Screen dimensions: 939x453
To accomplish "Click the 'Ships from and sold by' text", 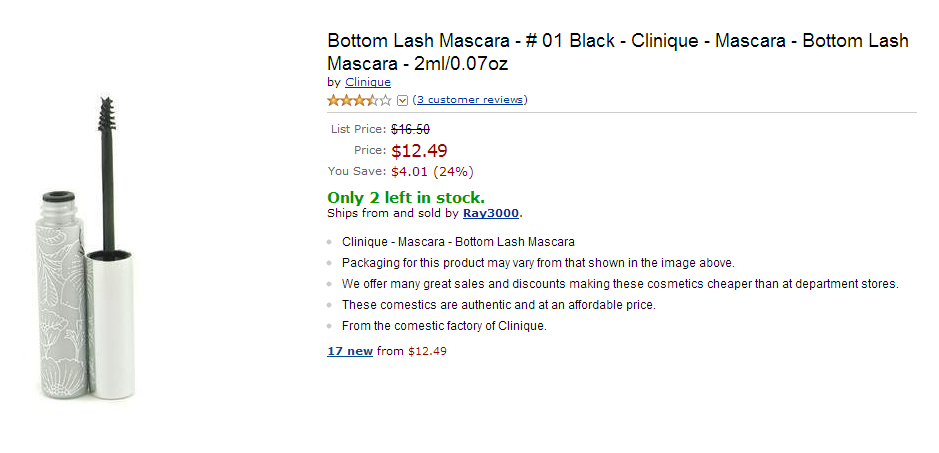I will 393,213.
